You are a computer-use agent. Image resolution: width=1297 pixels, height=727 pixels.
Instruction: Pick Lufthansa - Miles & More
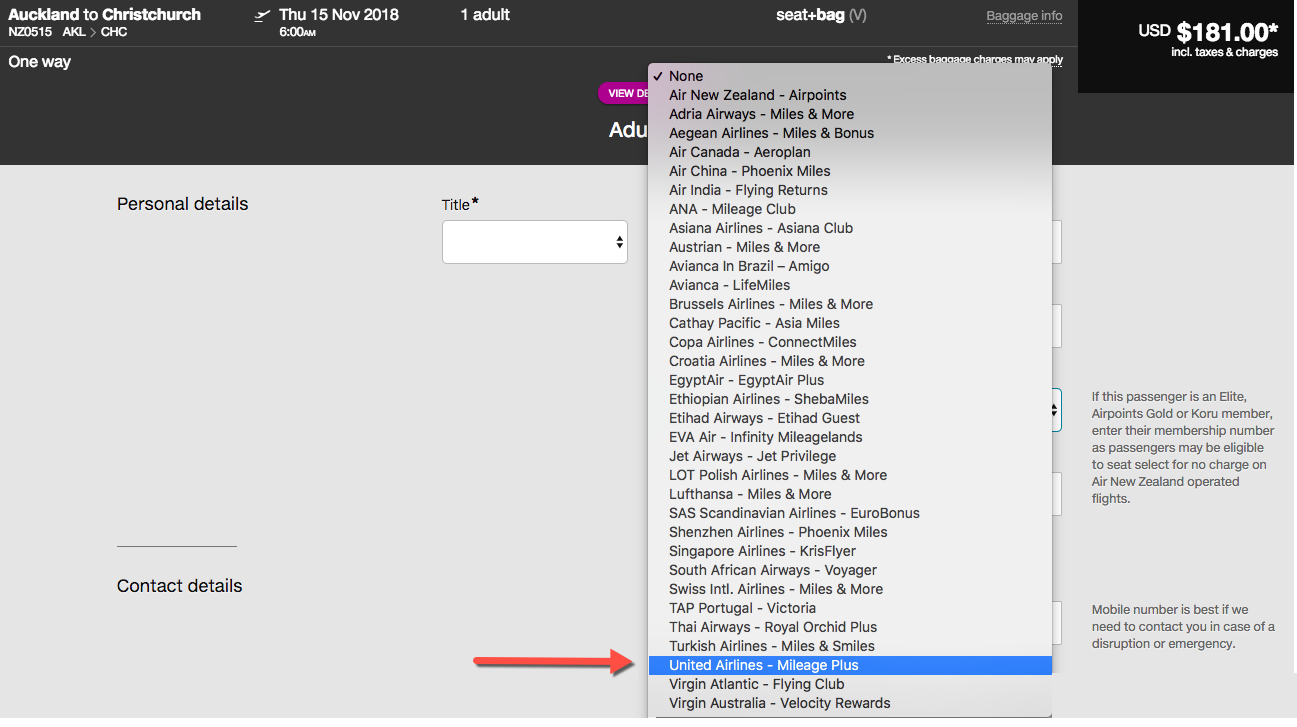pyautogui.click(x=850, y=494)
